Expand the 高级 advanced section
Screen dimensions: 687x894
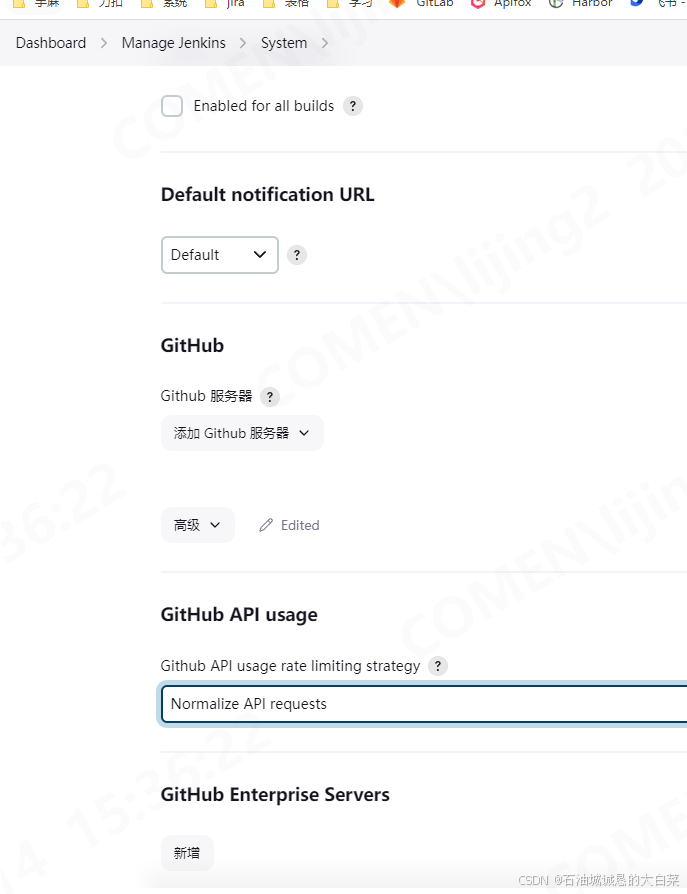tap(197, 525)
